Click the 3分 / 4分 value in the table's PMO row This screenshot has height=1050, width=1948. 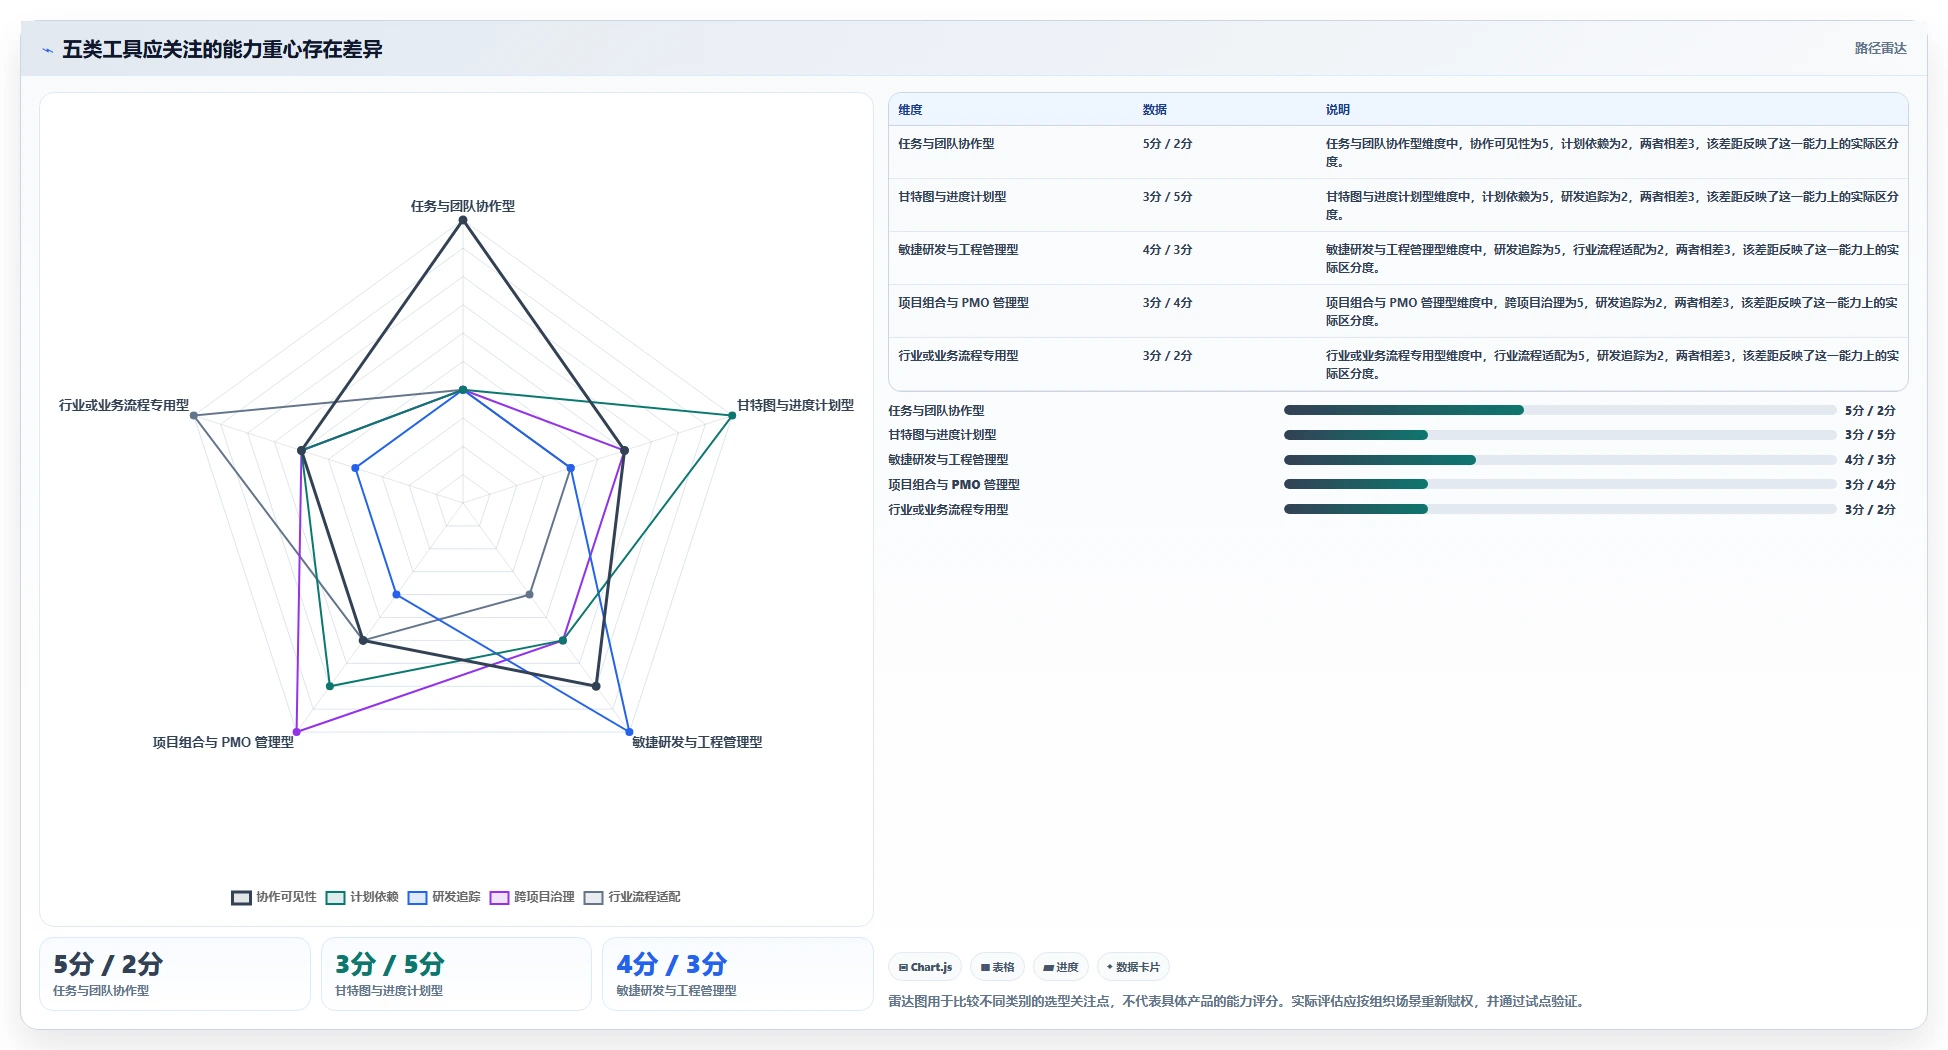coord(1168,303)
